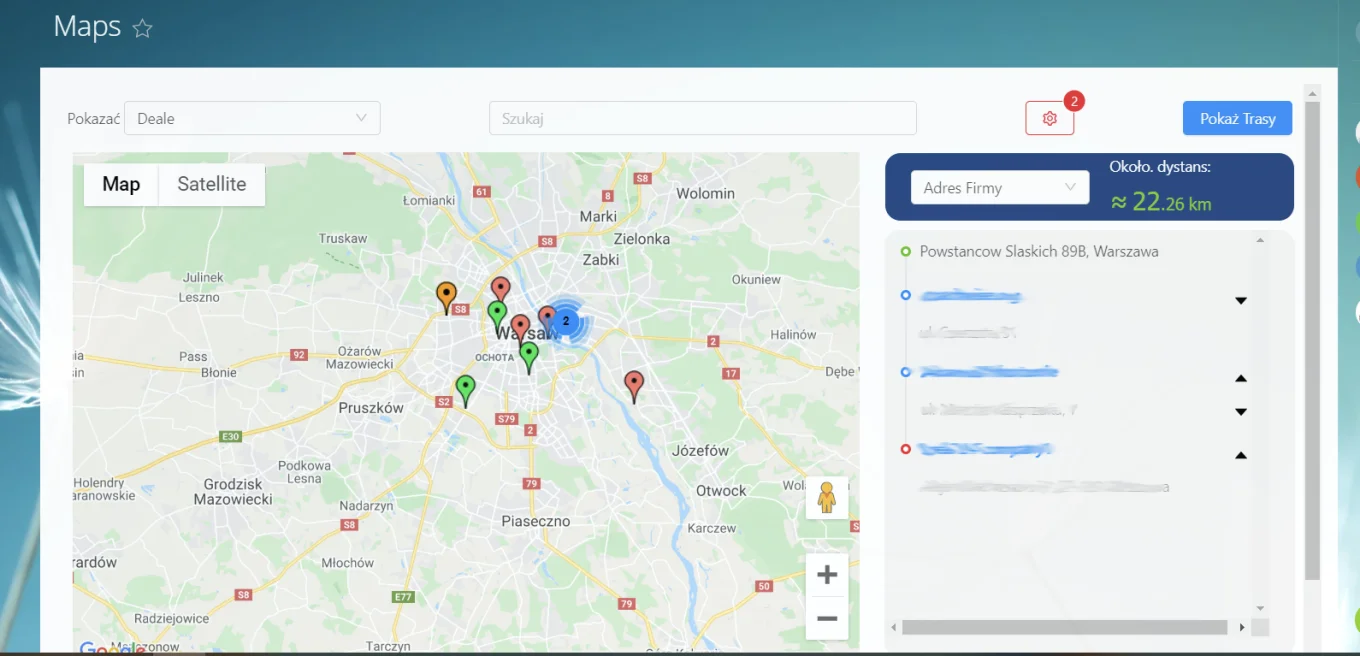Image resolution: width=1360 pixels, height=656 pixels.
Task: Click the Szukaj search input field
Action: point(702,118)
